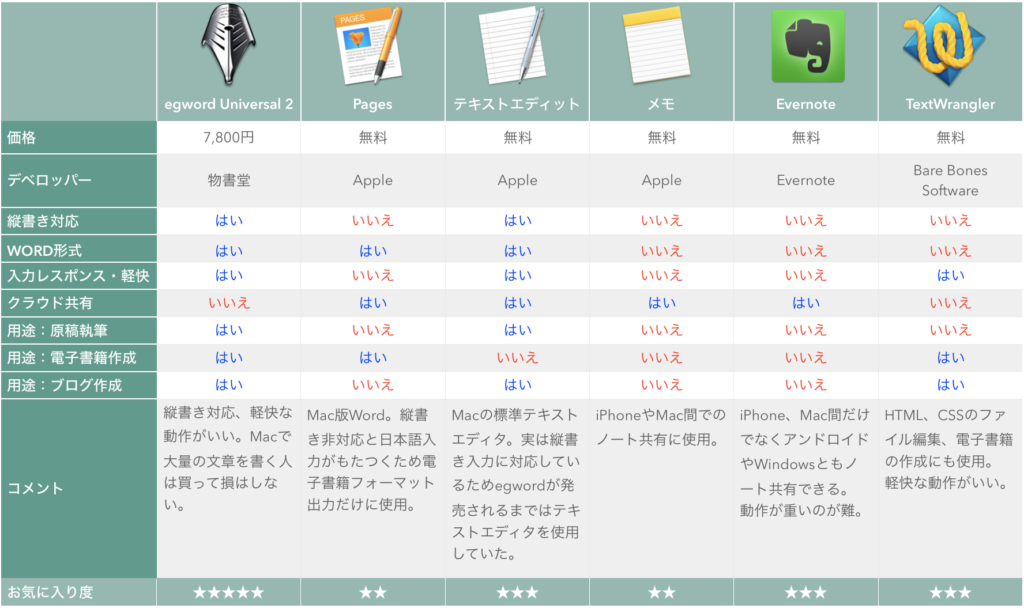Click はい in クラウド共有 row for メモ
1024x612 pixels.
[x=662, y=303]
